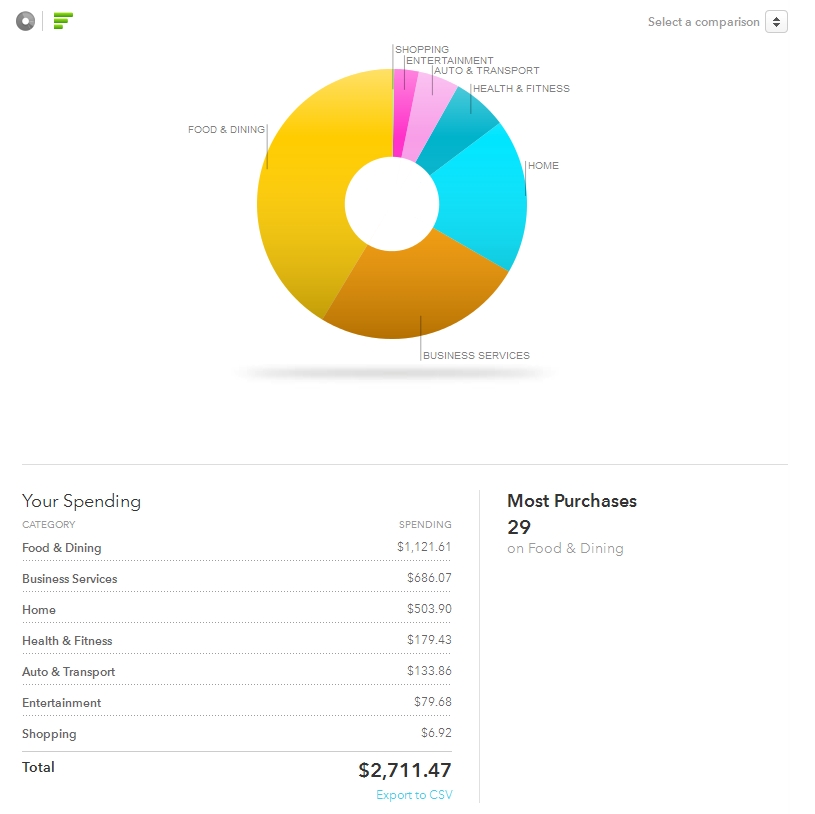Open the Entertainment category row
This screenshot has width=815, height=814.
click(236, 702)
